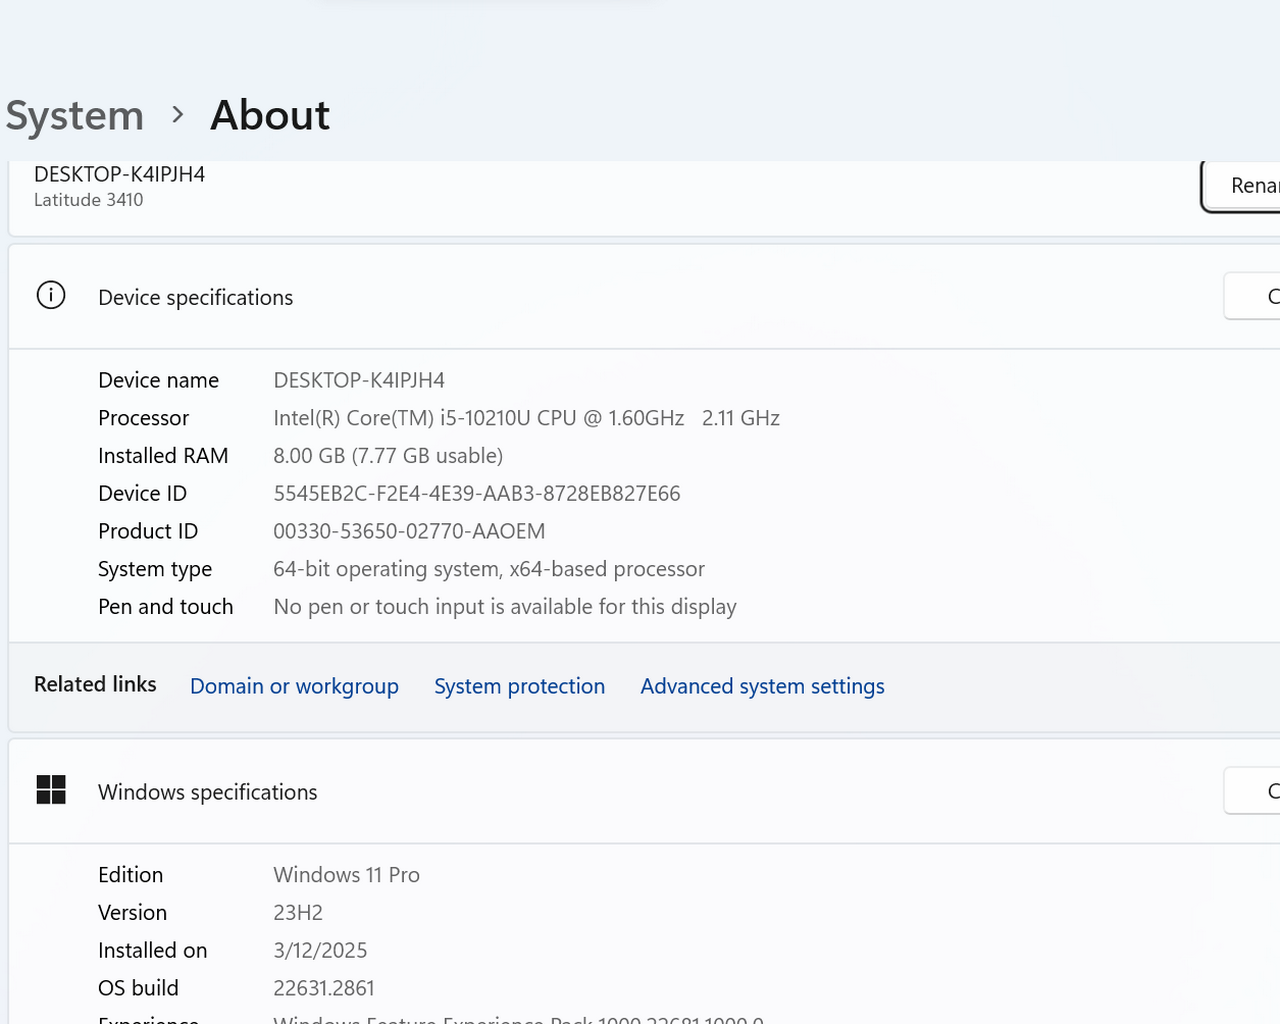Select the No pen or touch input text
Screen dimensions: 1280x1024
tap(505, 607)
